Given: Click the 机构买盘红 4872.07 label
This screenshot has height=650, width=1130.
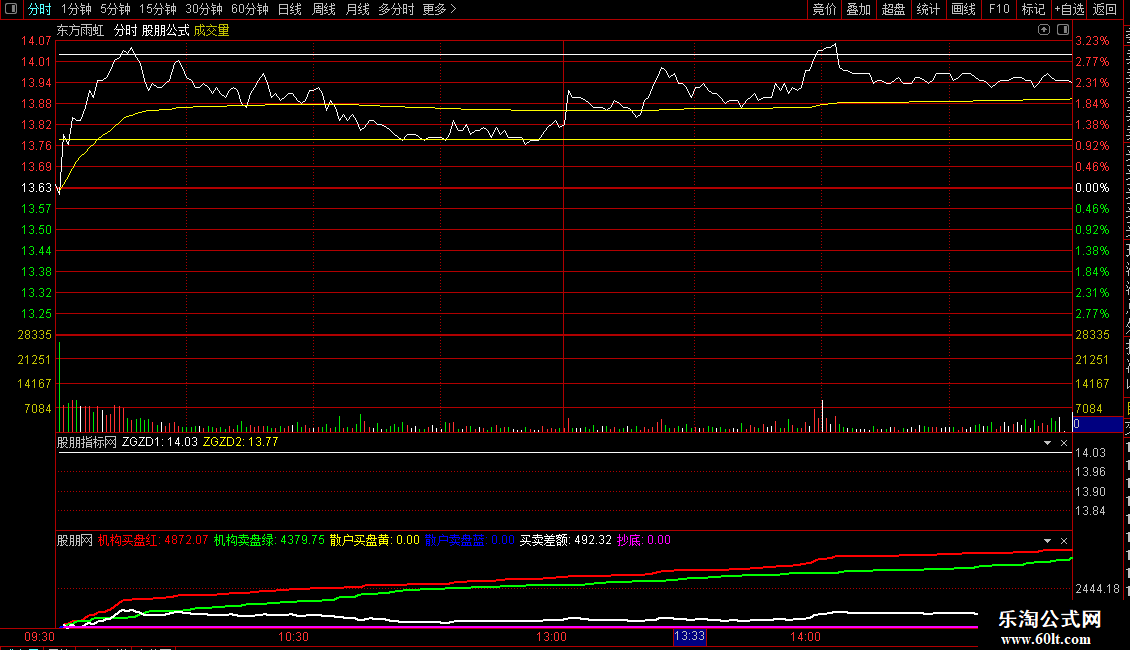Looking at the screenshot, I should tap(153, 540).
